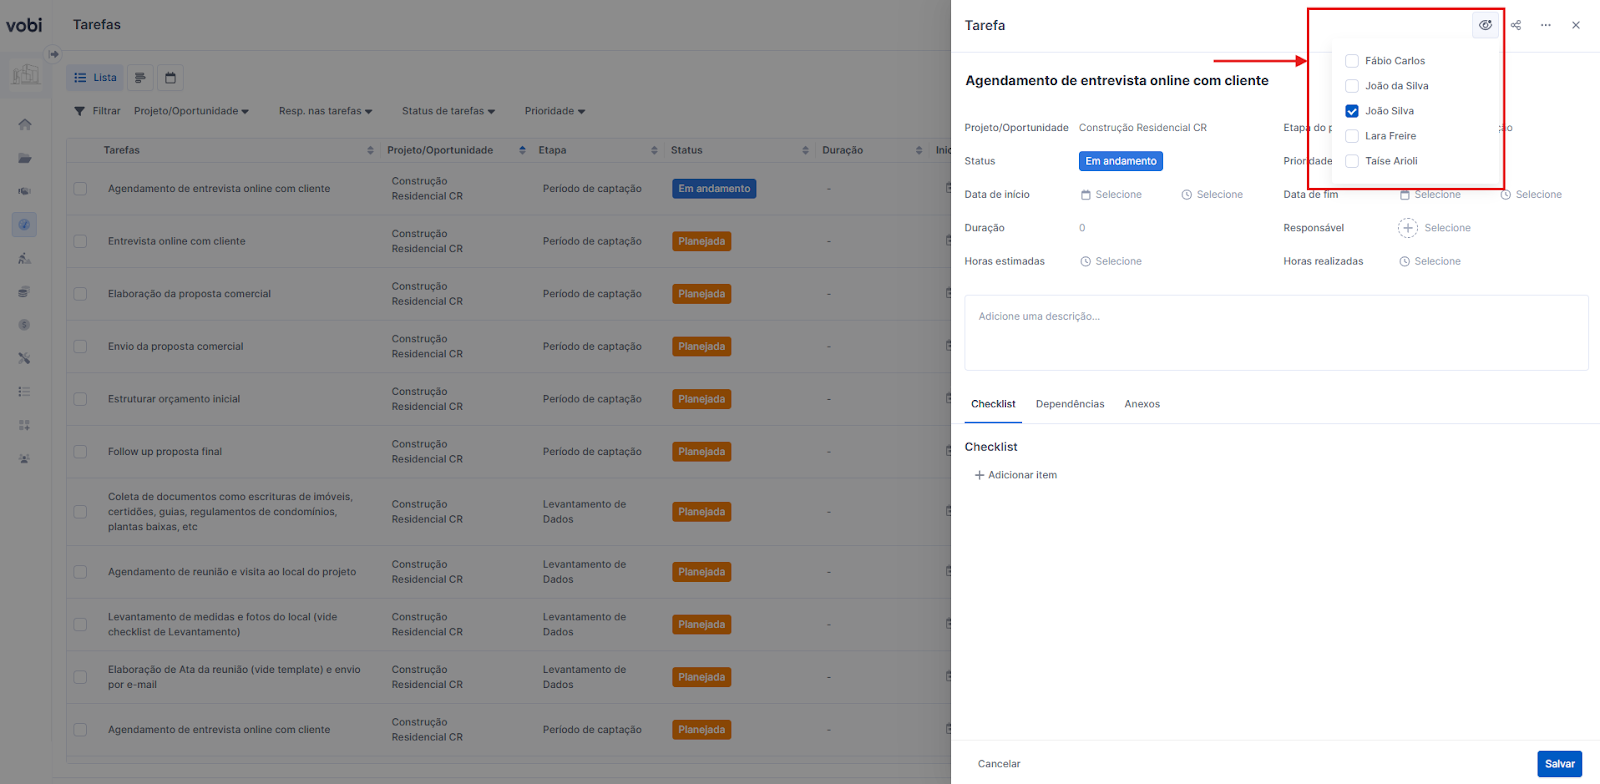
Task: Open the three-dots more options menu
Action: [x=1546, y=25]
